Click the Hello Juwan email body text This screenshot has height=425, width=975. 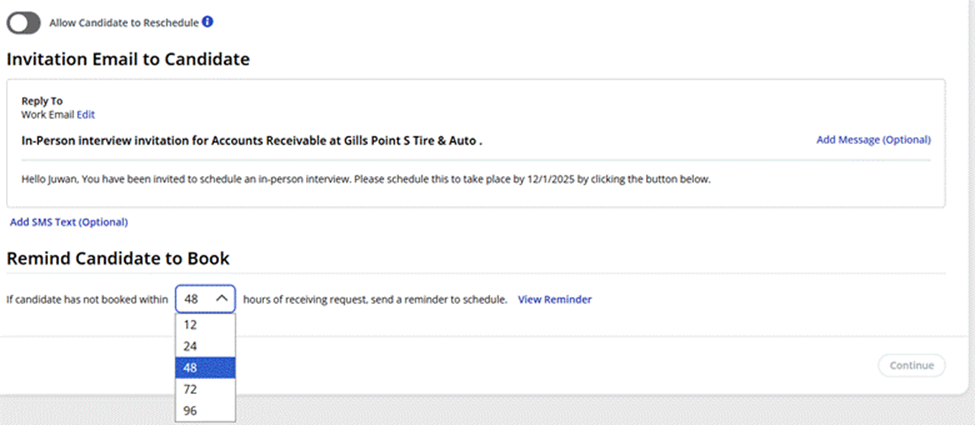[365, 180]
